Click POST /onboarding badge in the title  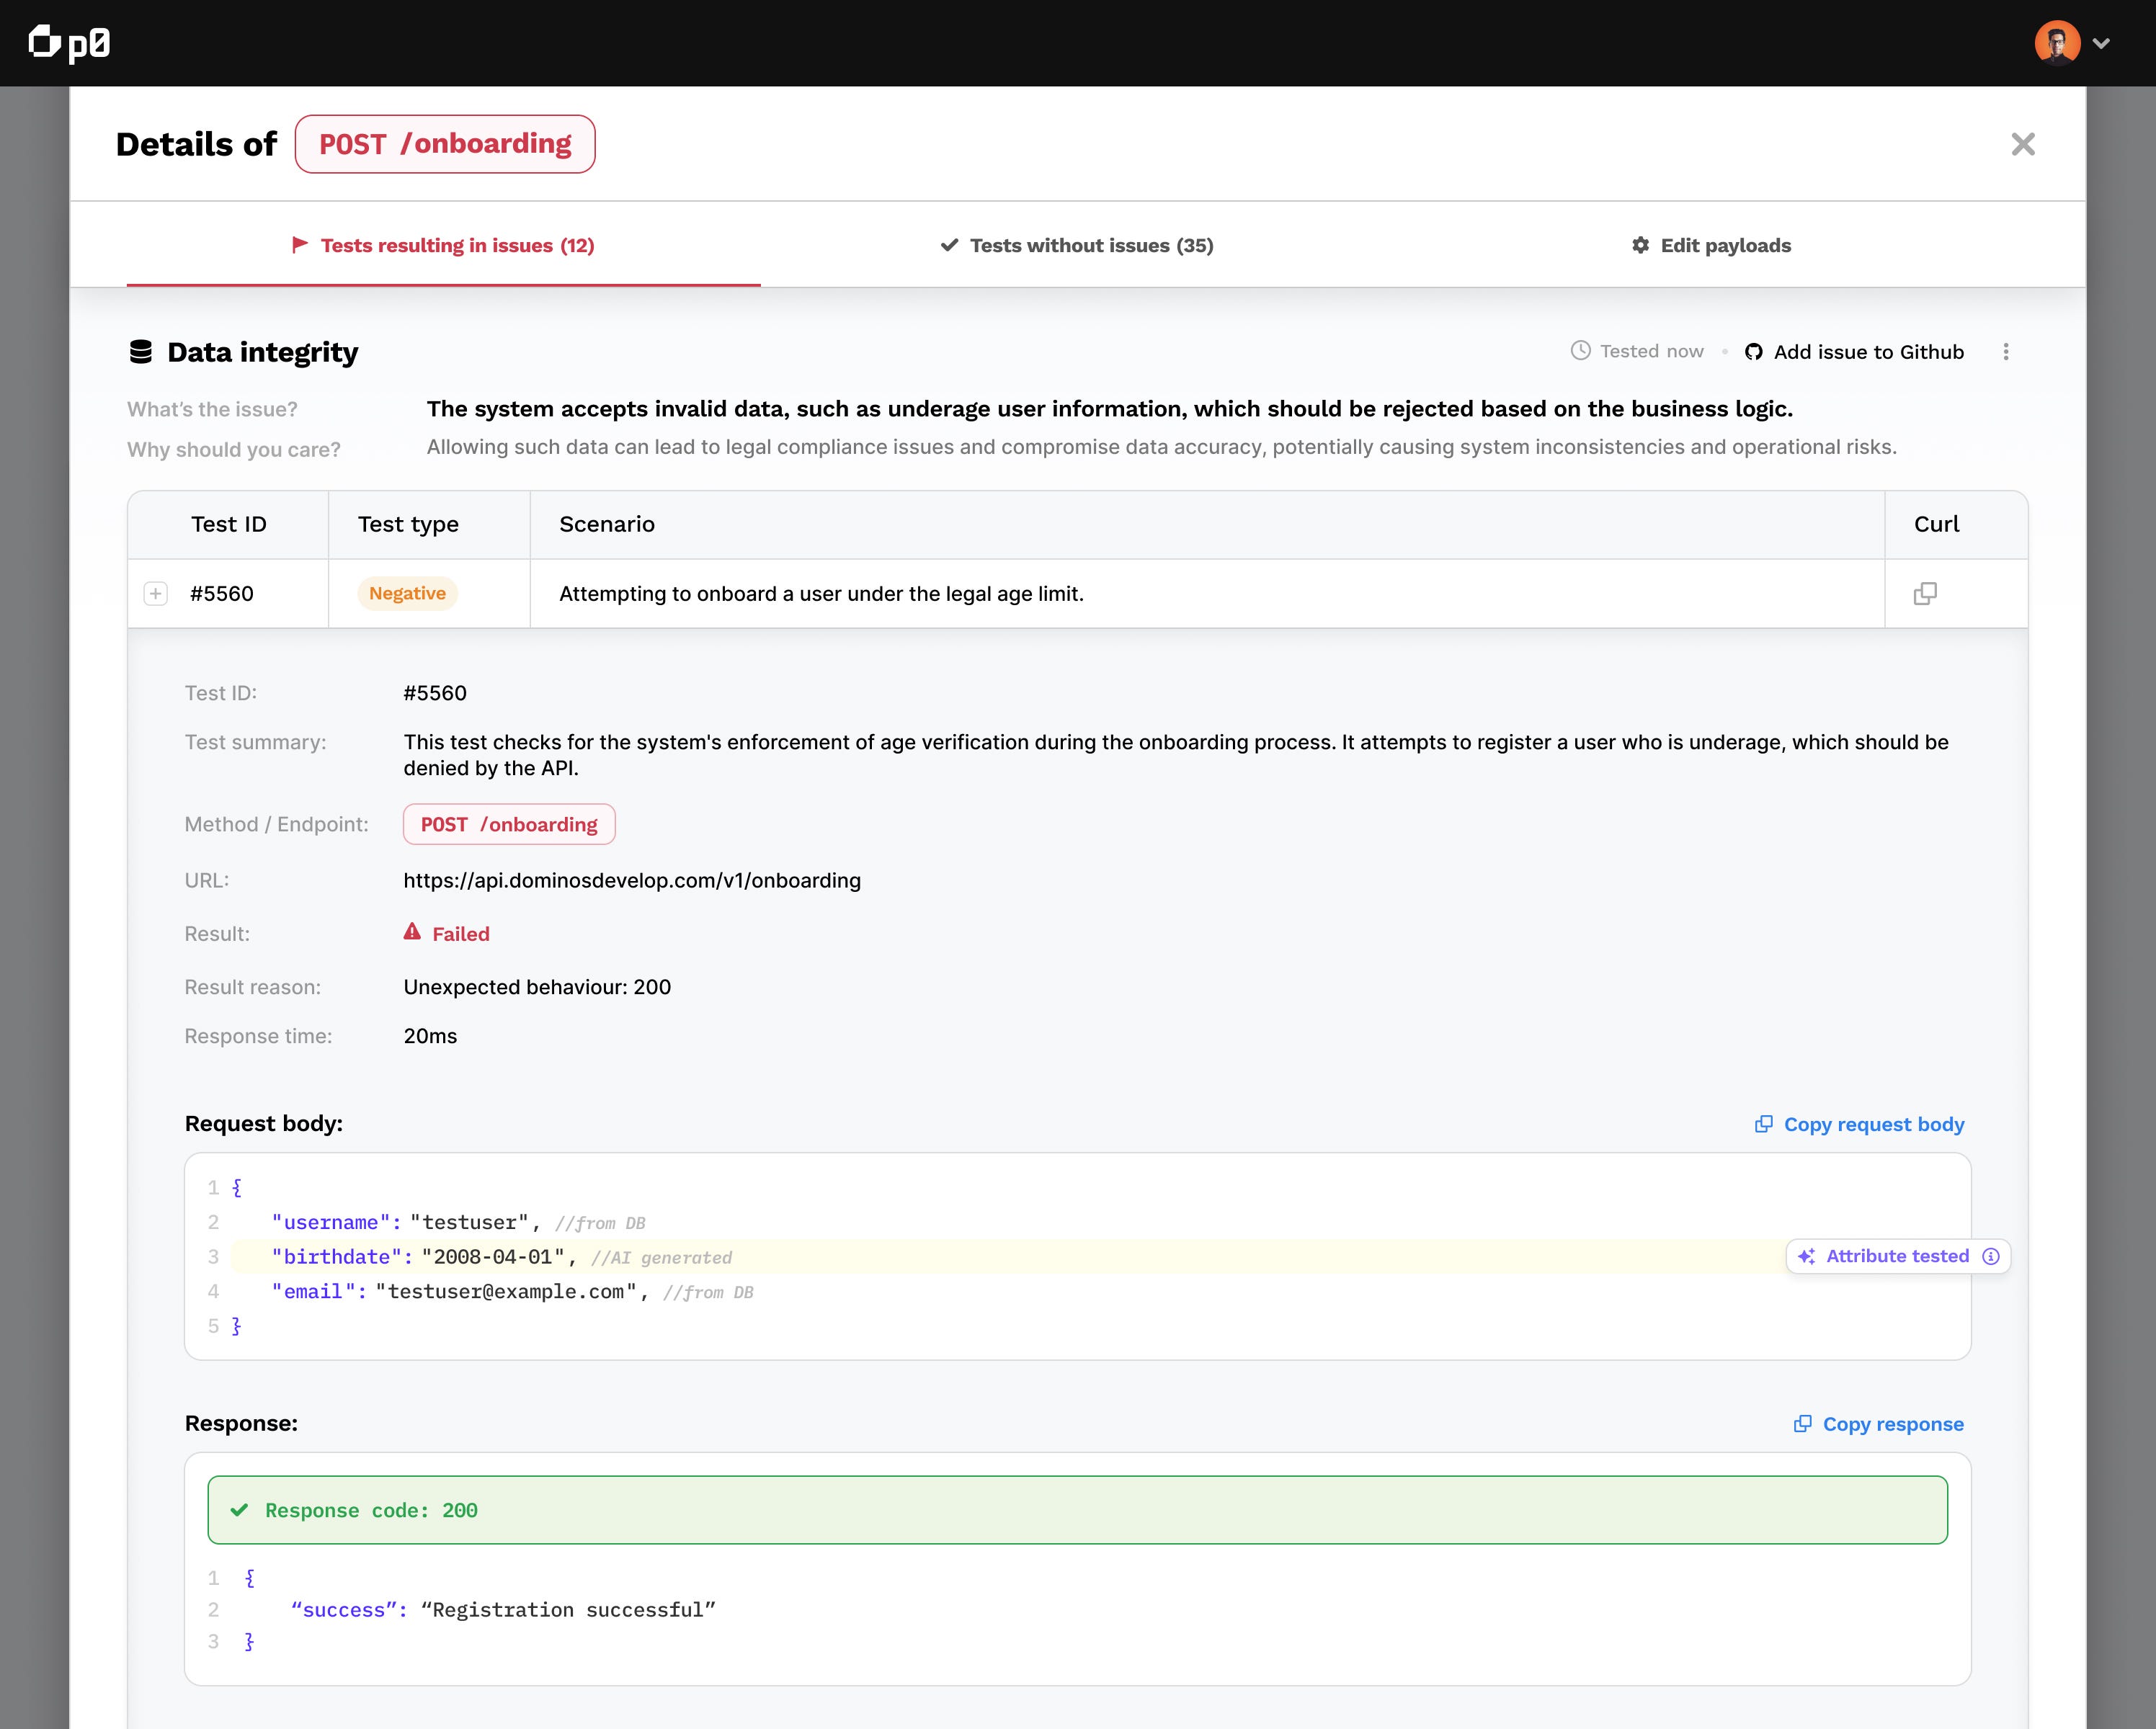tap(445, 144)
